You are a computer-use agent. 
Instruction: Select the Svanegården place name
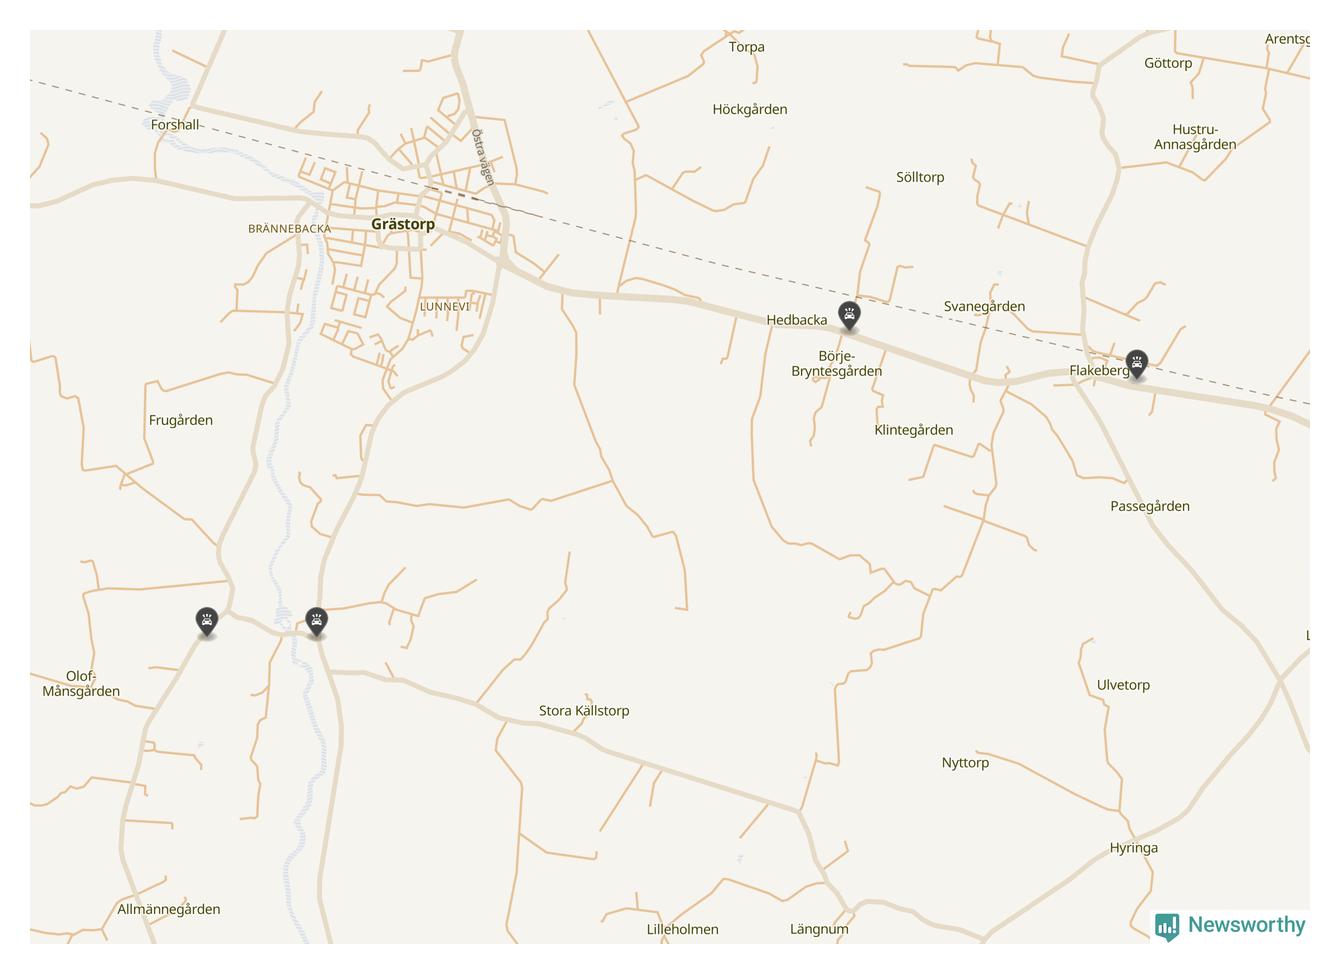pos(984,307)
